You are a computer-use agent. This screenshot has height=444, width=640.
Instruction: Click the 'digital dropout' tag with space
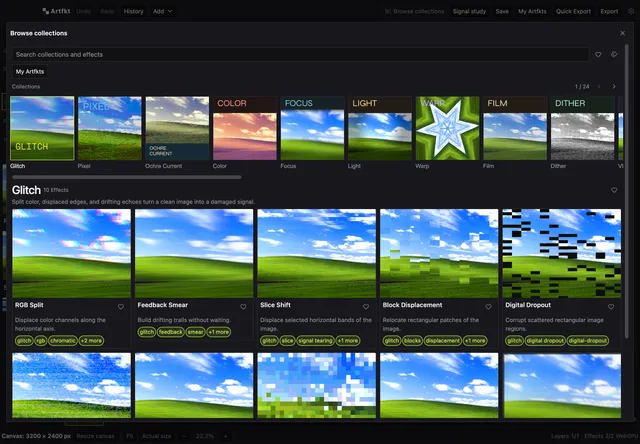545,341
